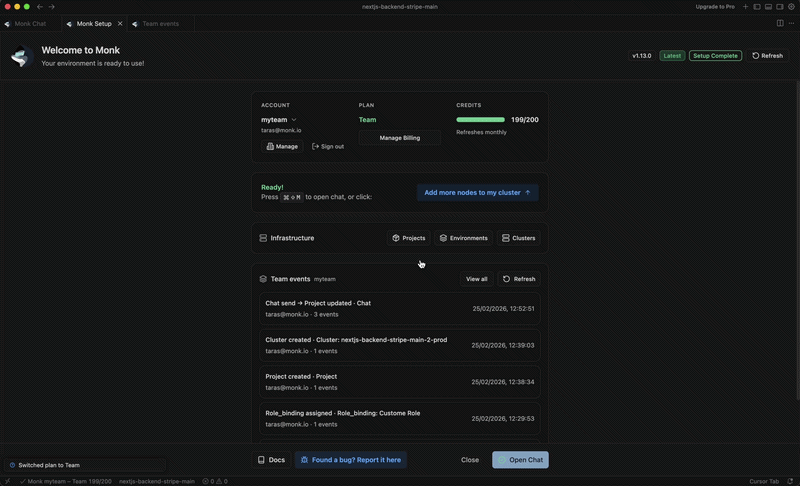This screenshot has height=486, width=800.
Task: Refresh the Team events list
Action: pyautogui.click(x=519, y=279)
